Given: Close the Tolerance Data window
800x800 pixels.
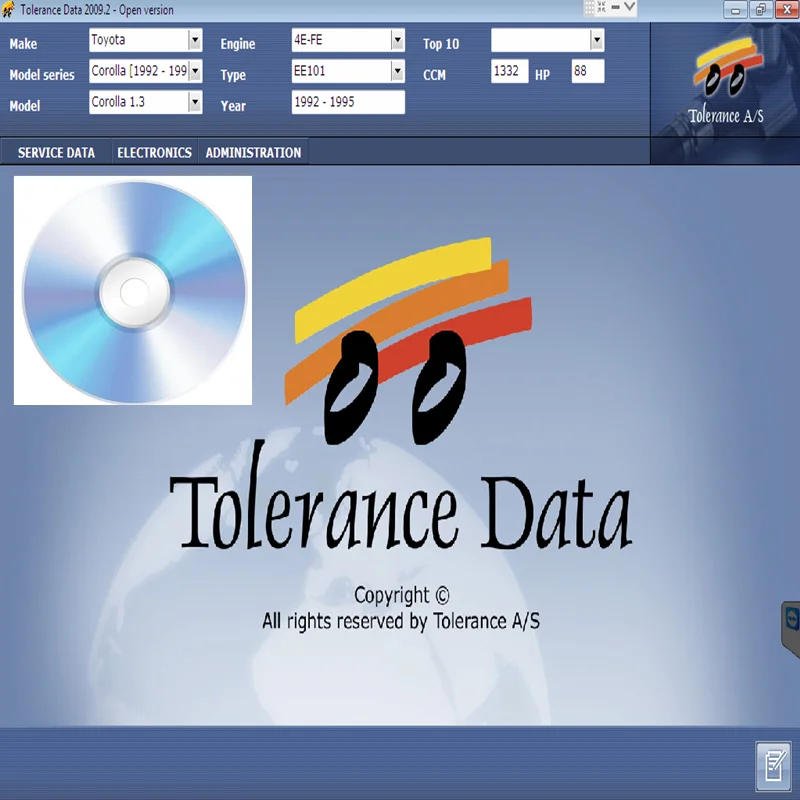Looking at the screenshot, I should coord(787,10).
